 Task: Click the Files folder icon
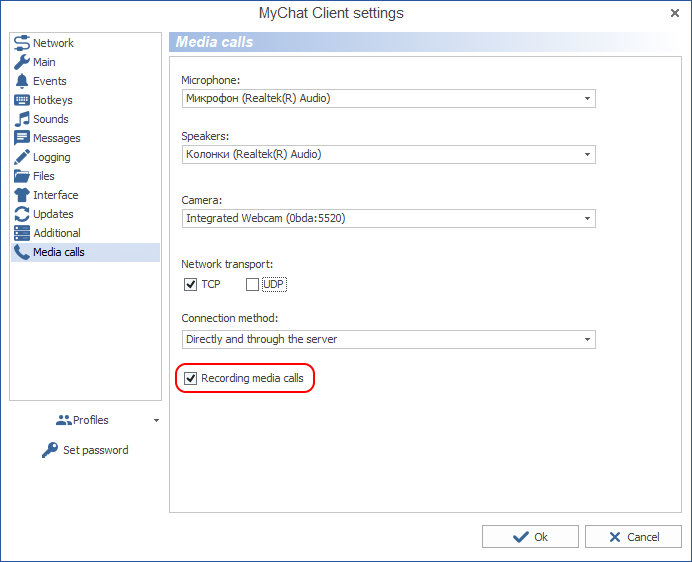pyautogui.click(x=22, y=176)
